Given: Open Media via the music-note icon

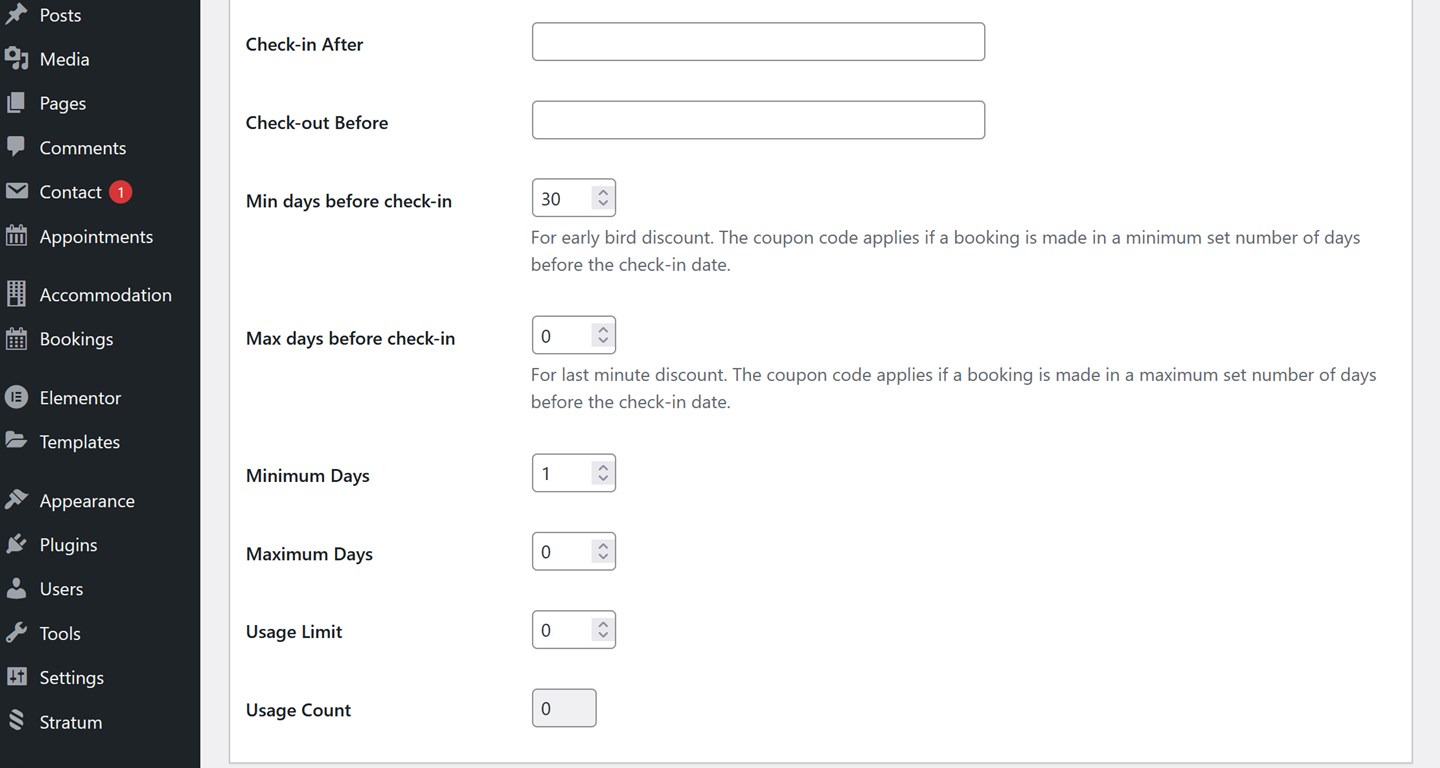Looking at the screenshot, I should (19, 58).
